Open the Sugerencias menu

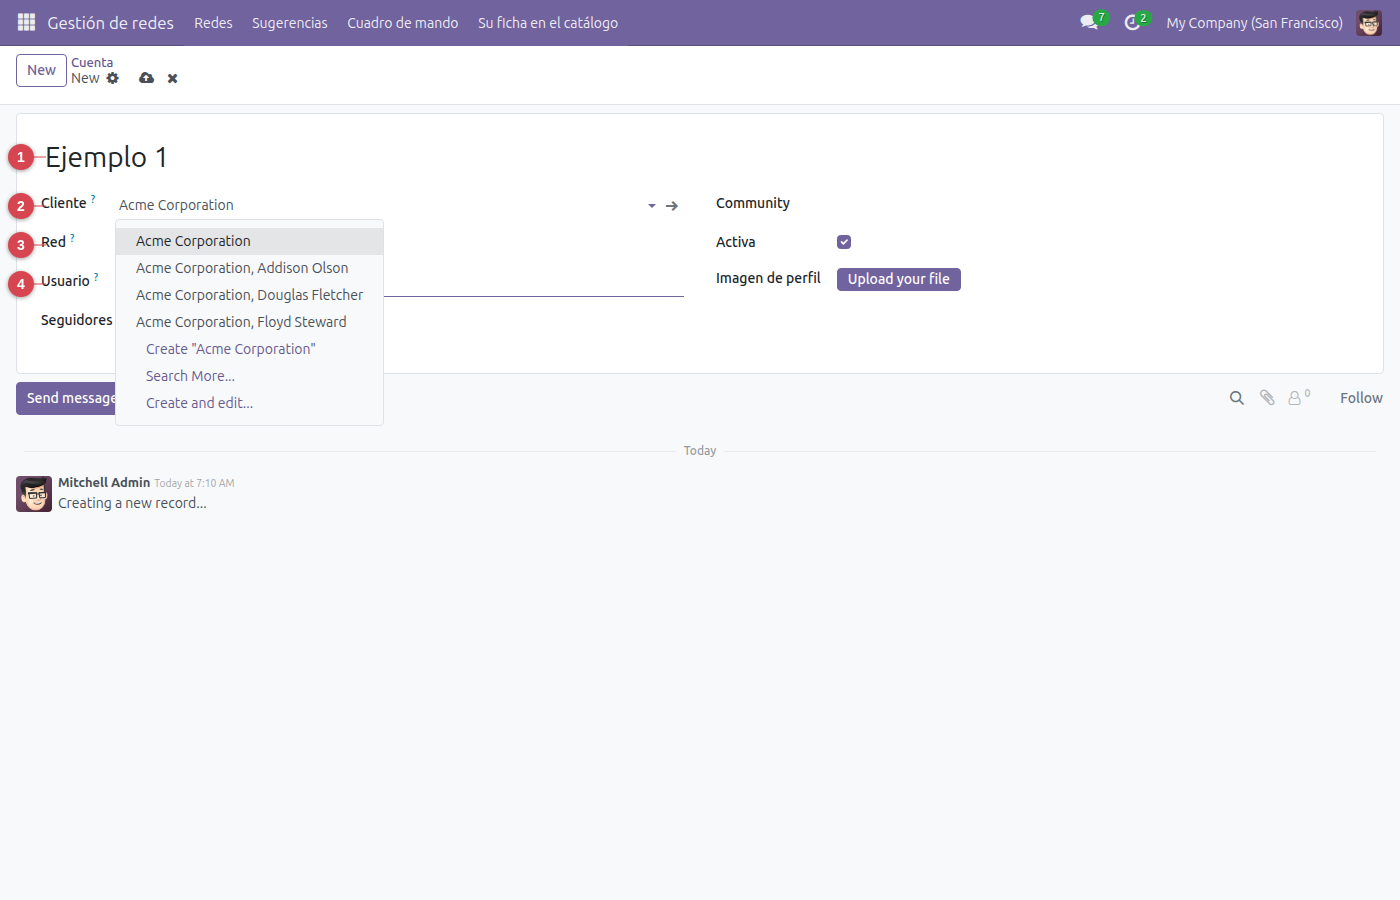point(290,22)
